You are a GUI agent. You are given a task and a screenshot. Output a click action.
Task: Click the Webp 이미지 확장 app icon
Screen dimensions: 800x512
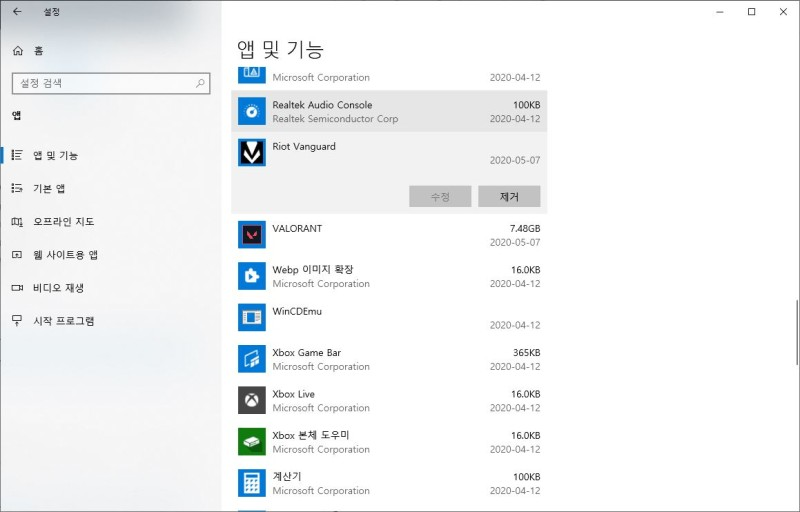(x=252, y=276)
